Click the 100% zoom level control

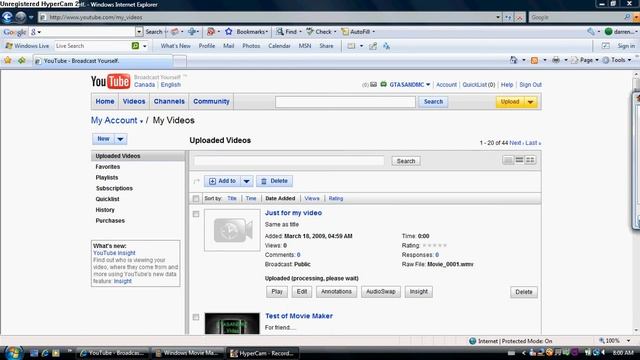pyautogui.click(x=615, y=341)
